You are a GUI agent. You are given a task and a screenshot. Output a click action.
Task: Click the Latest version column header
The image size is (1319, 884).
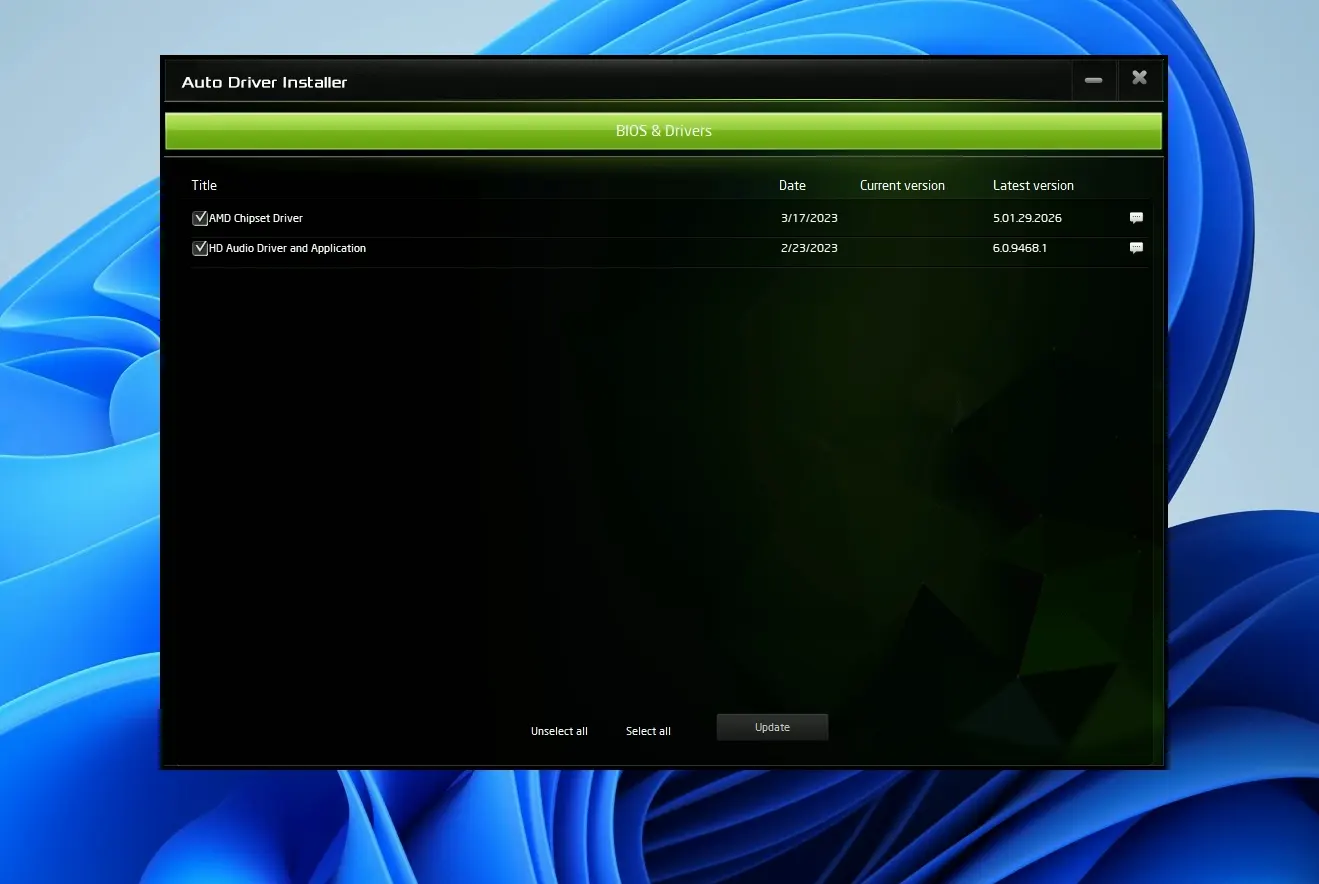pos(1033,185)
